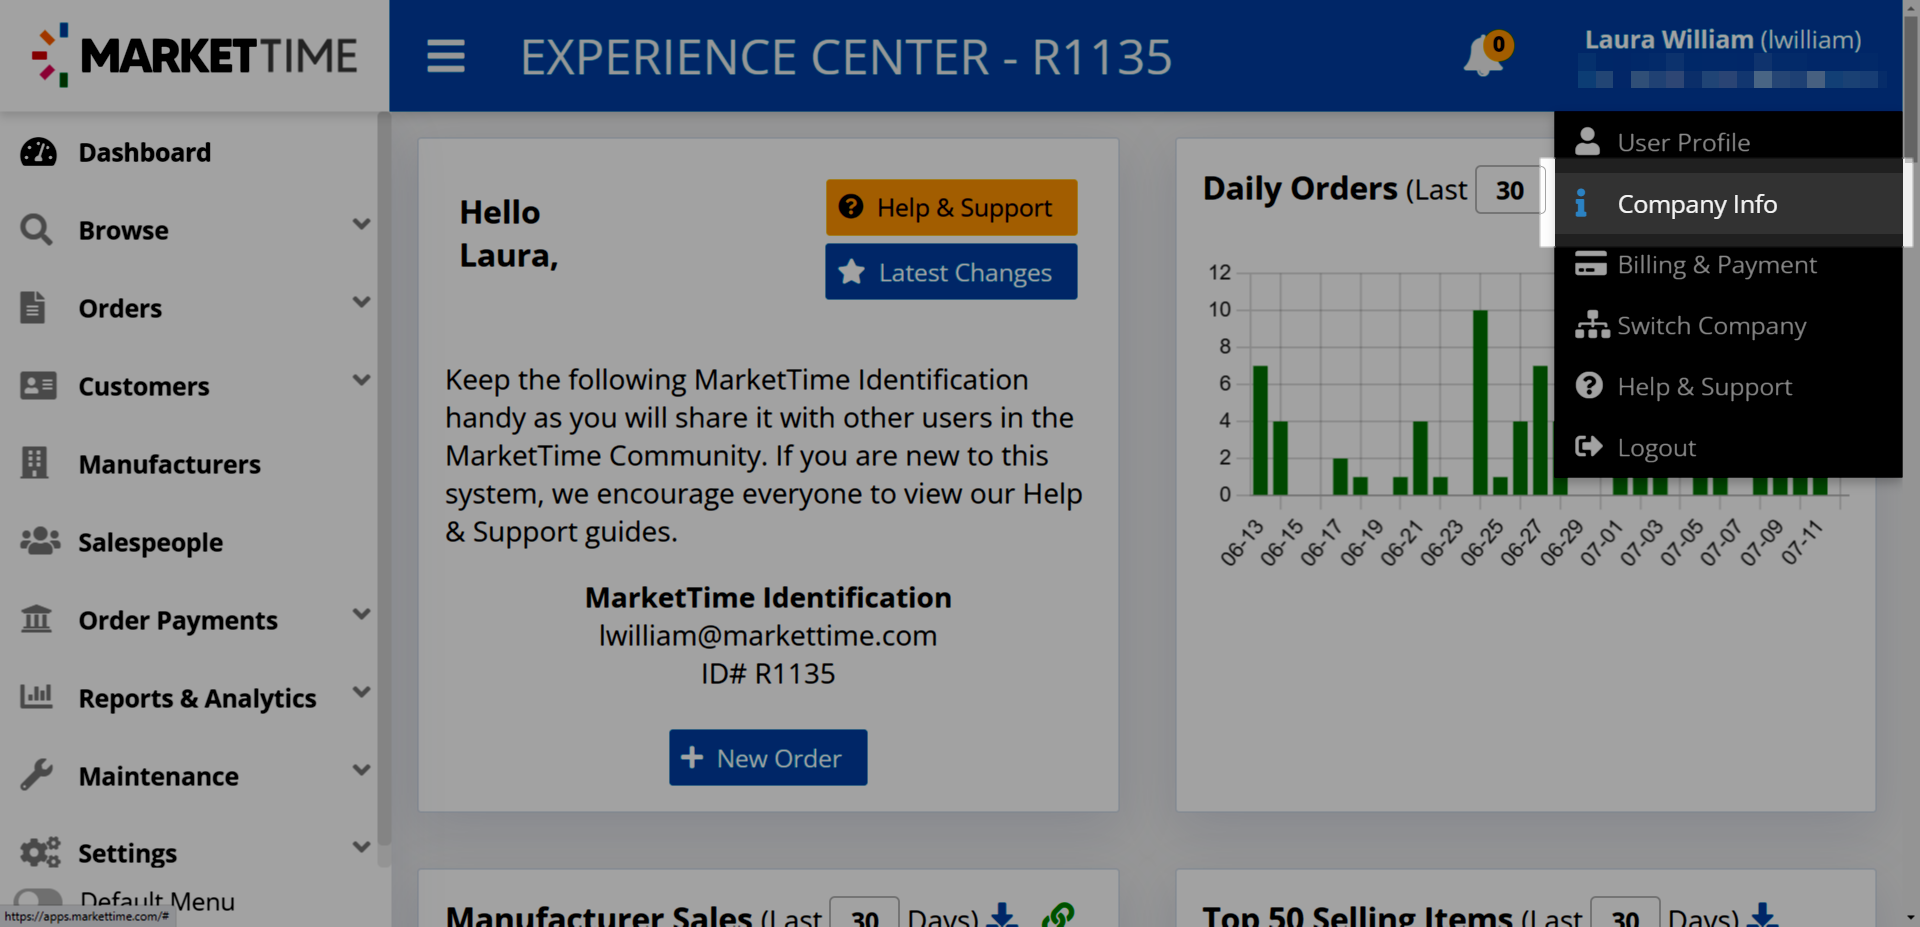Select the Customers icon in the sidebar
The width and height of the screenshot is (1920, 927).
38,385
